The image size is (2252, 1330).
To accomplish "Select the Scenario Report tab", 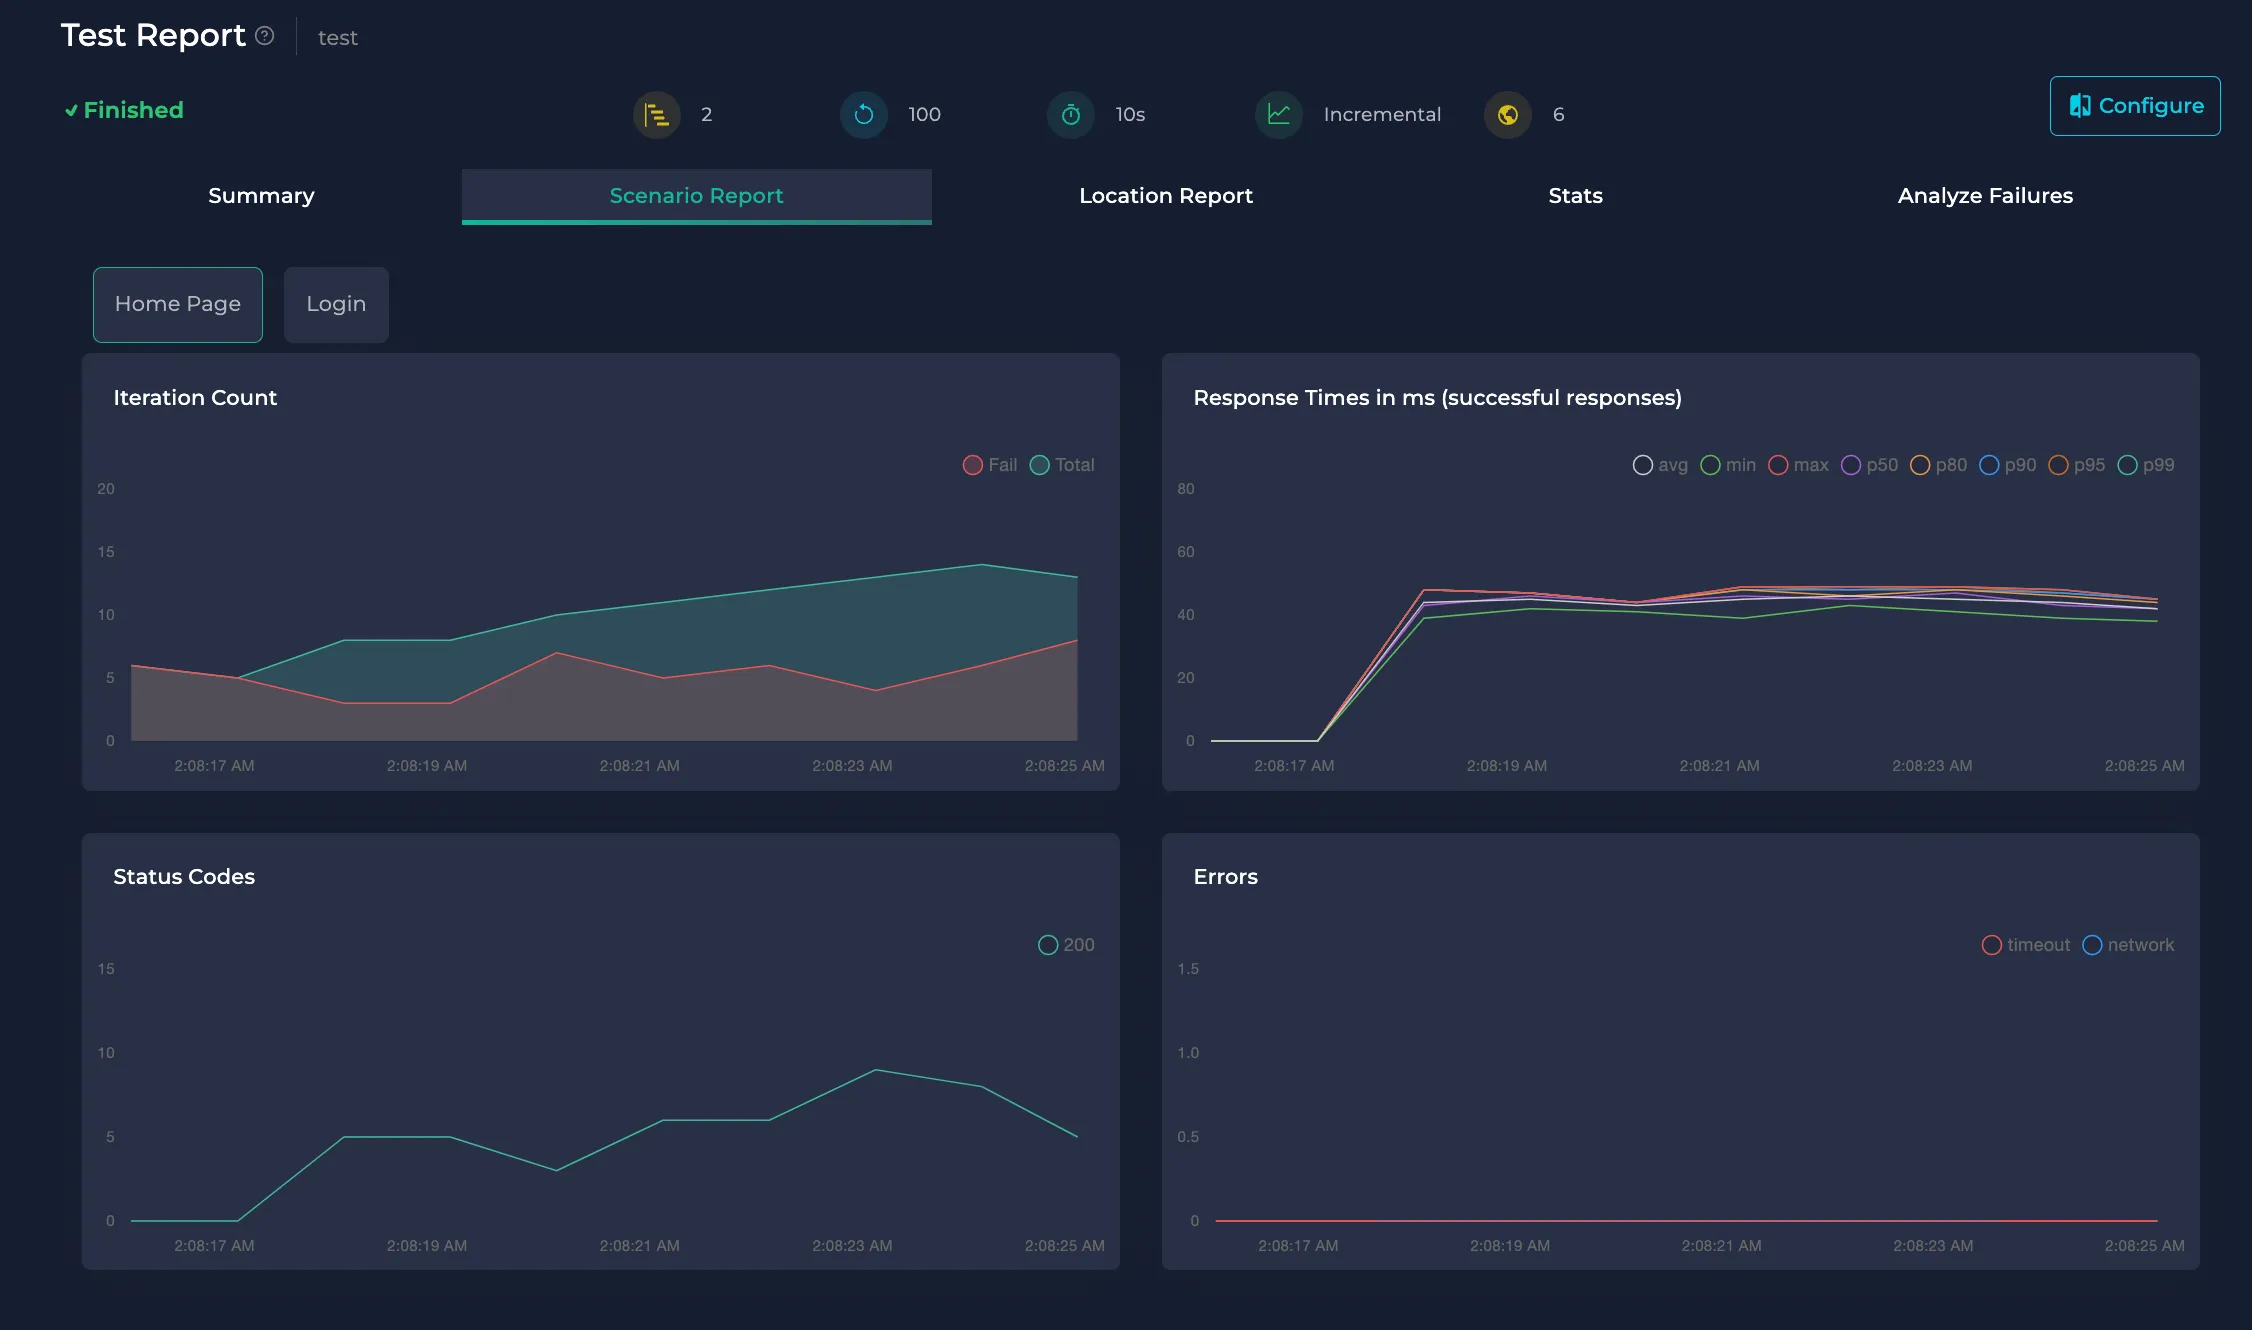I will [x=696, y=196].
